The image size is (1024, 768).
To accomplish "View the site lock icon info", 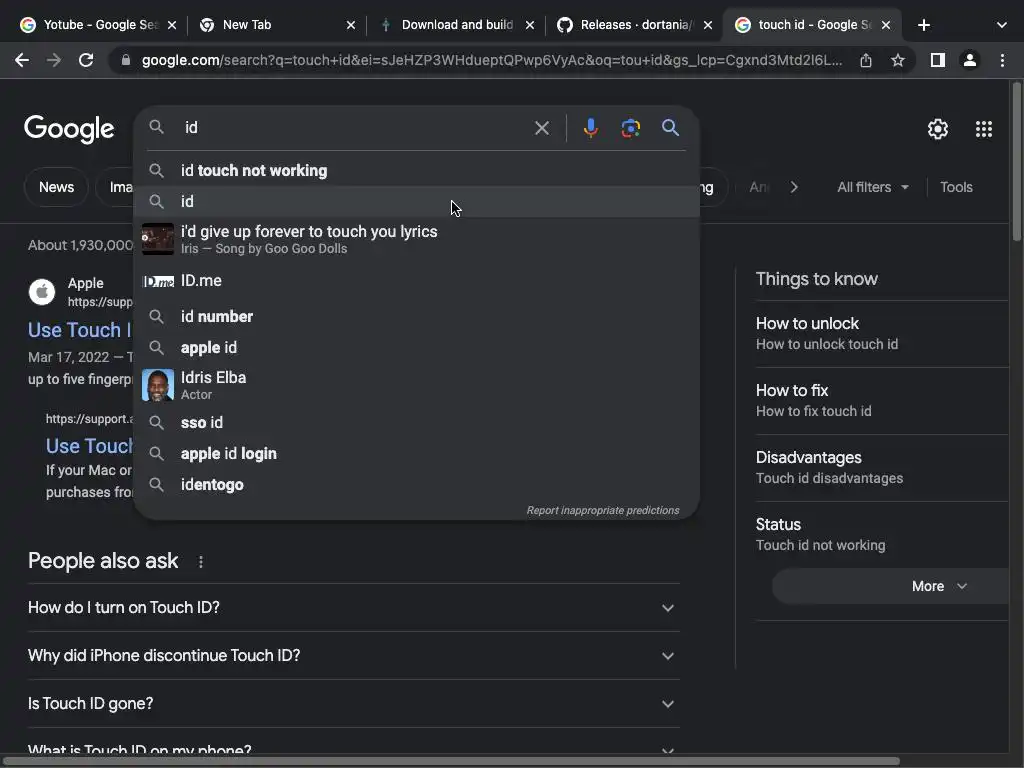I will click(126, 60).
